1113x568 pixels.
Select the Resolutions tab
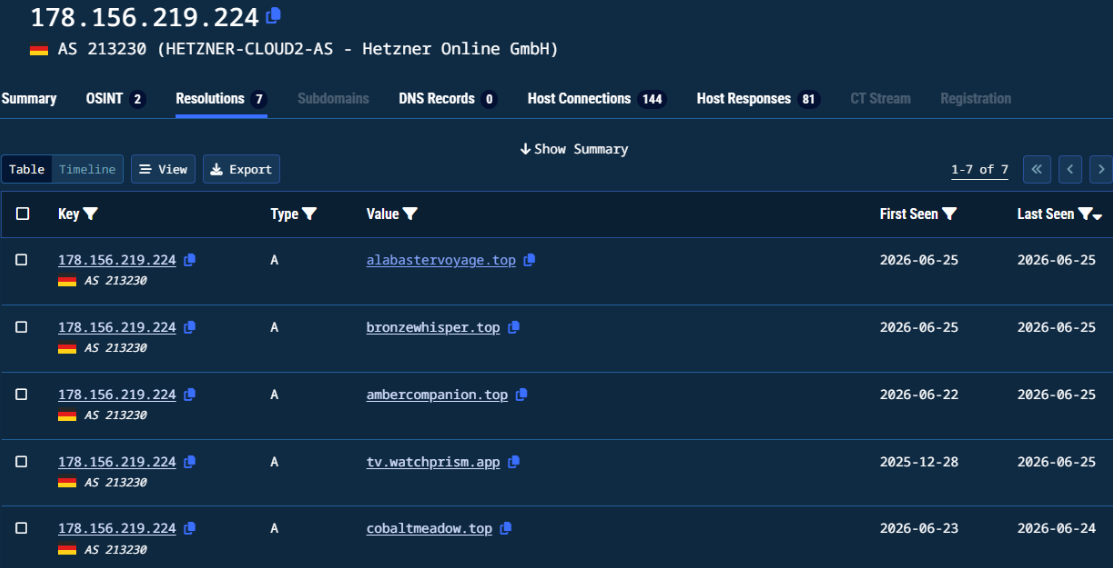pos(221,99)
